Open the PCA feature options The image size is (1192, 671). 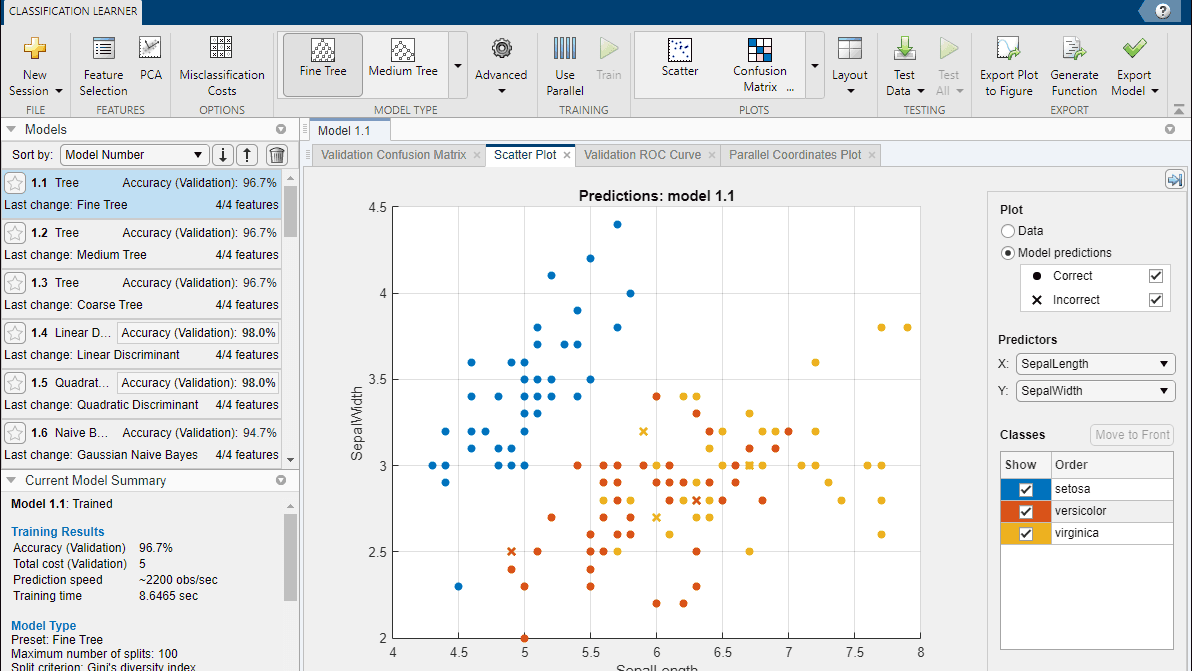[150, 65]
